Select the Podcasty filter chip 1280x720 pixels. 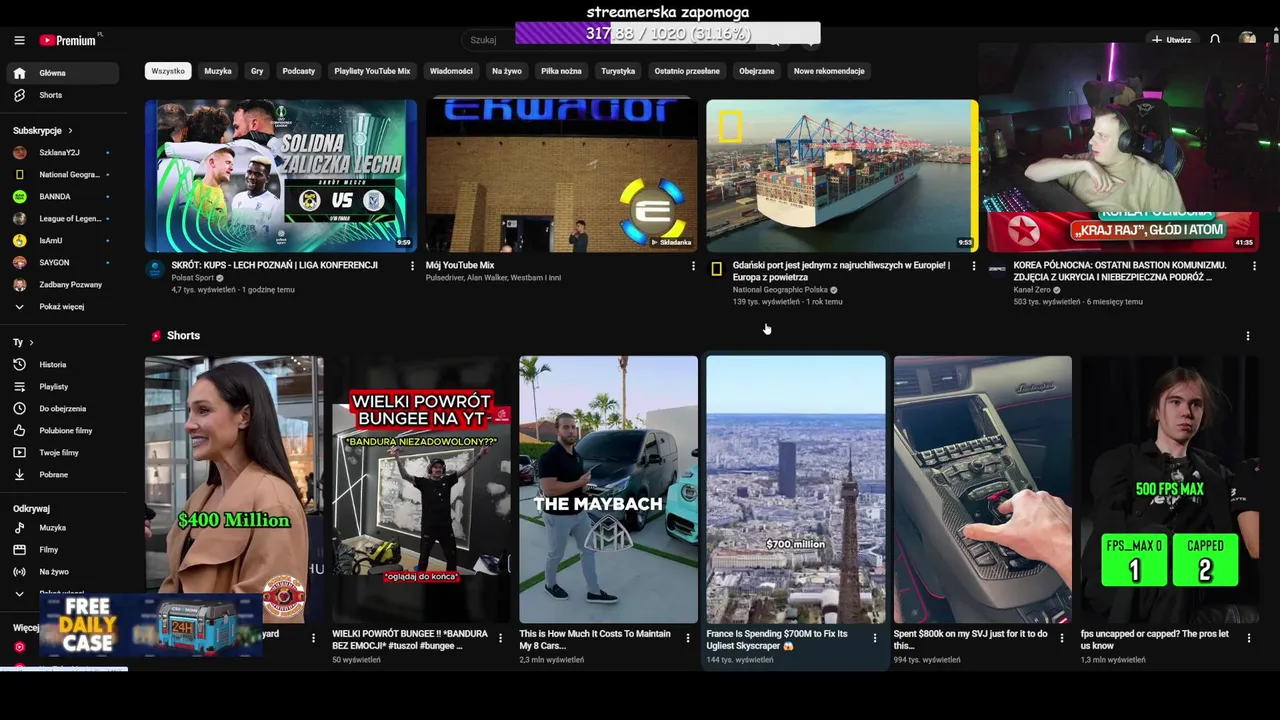tap(299, 71)
